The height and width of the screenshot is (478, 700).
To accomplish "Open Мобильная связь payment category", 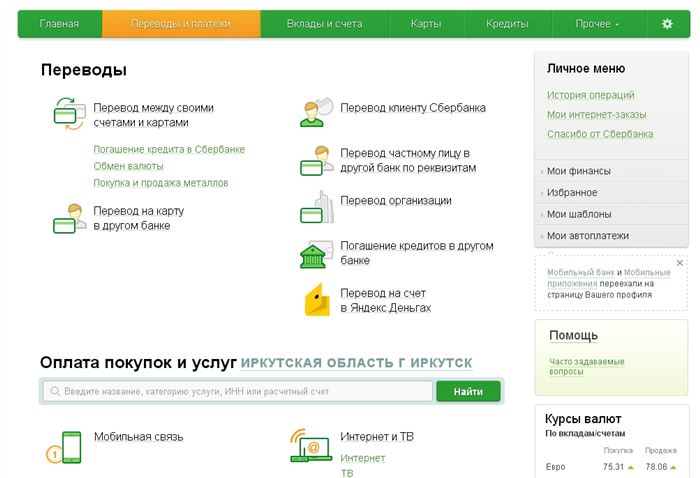I will pos(139,437).
